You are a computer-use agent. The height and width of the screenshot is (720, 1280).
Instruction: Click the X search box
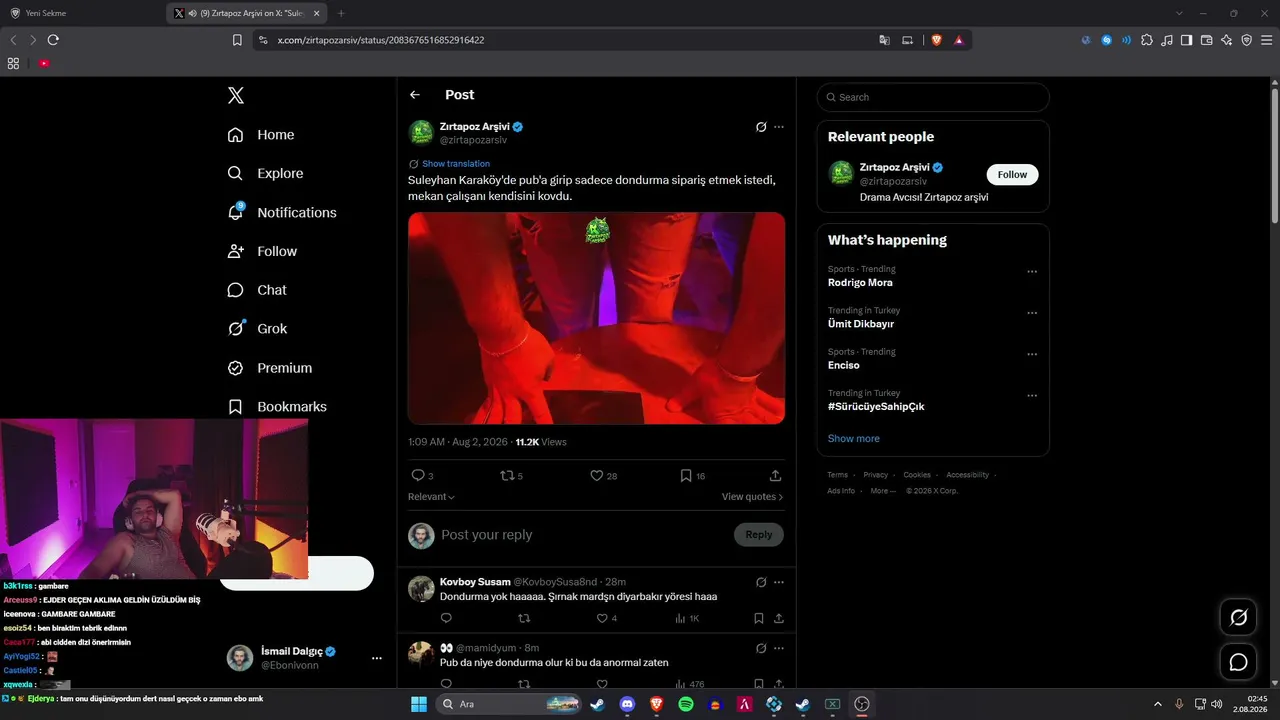[933, 97]
